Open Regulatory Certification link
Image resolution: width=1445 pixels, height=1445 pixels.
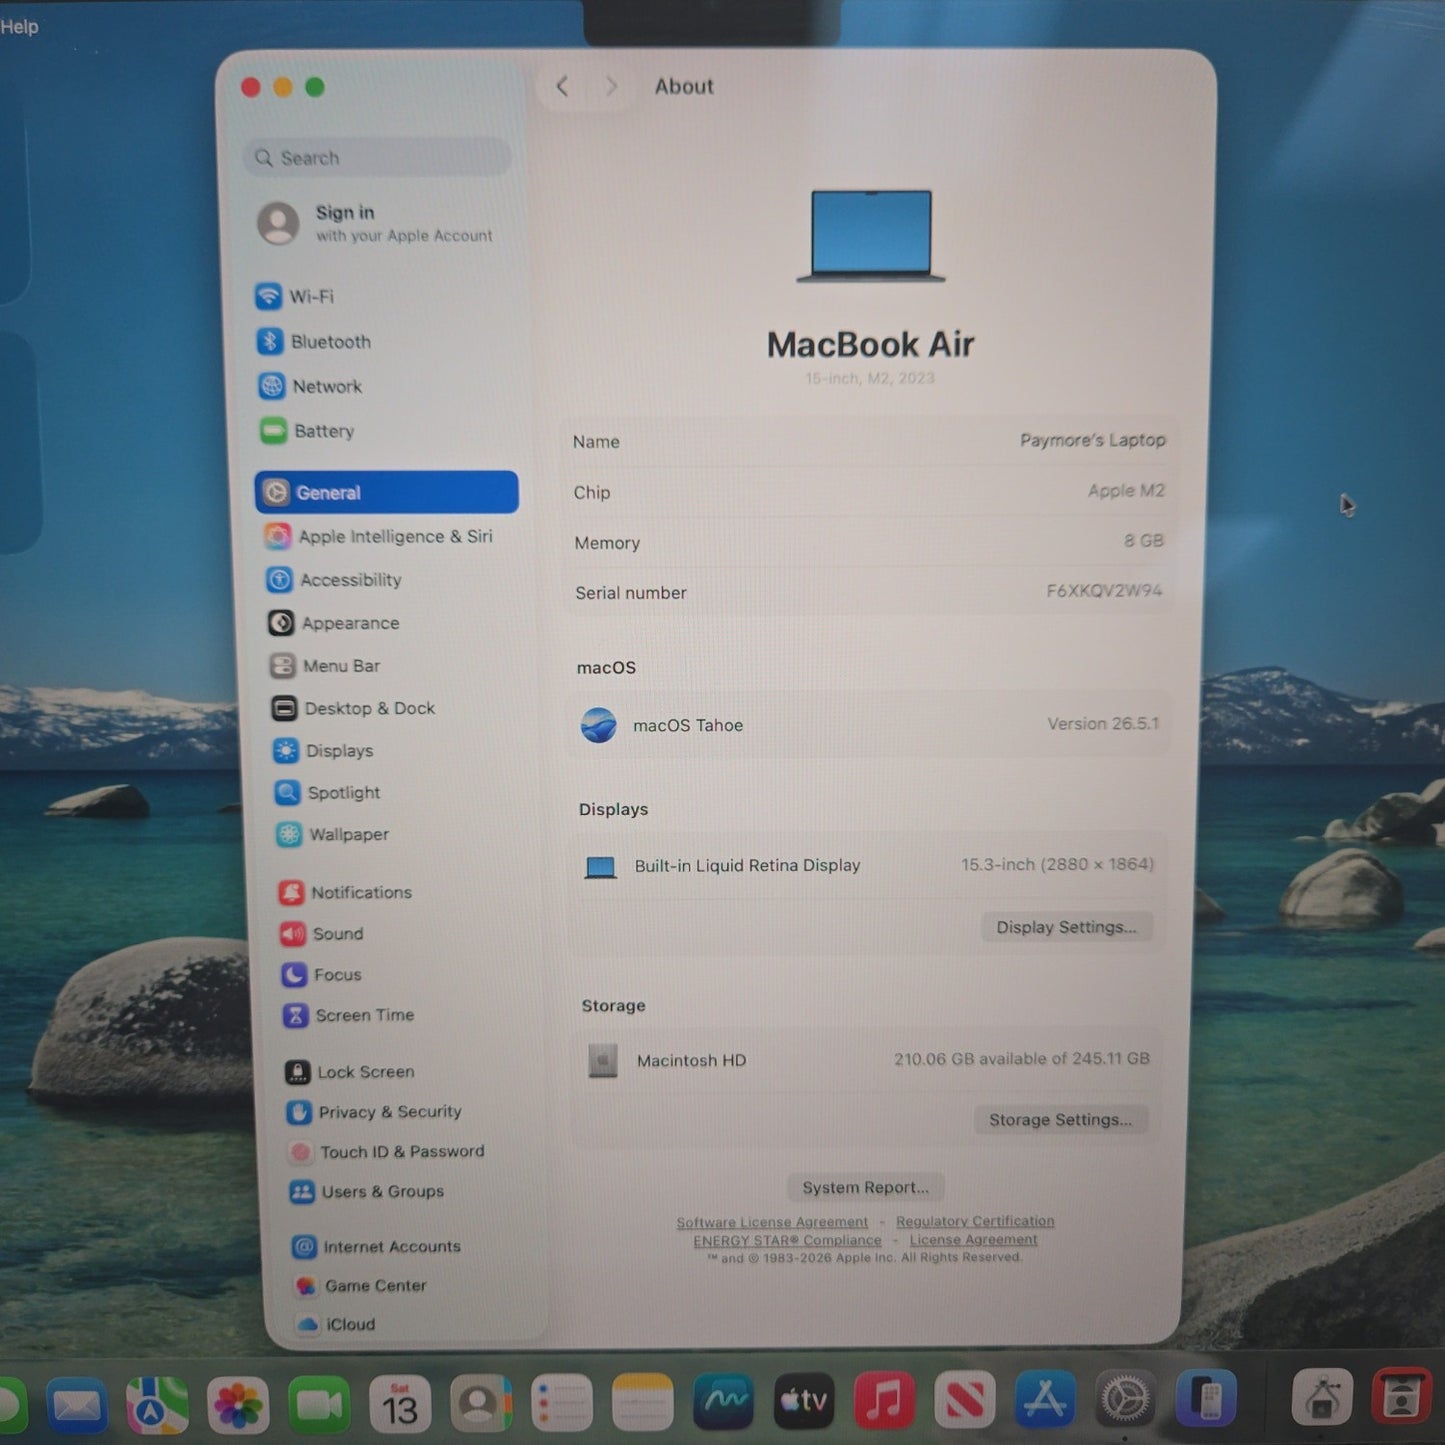coord(975,1221)
